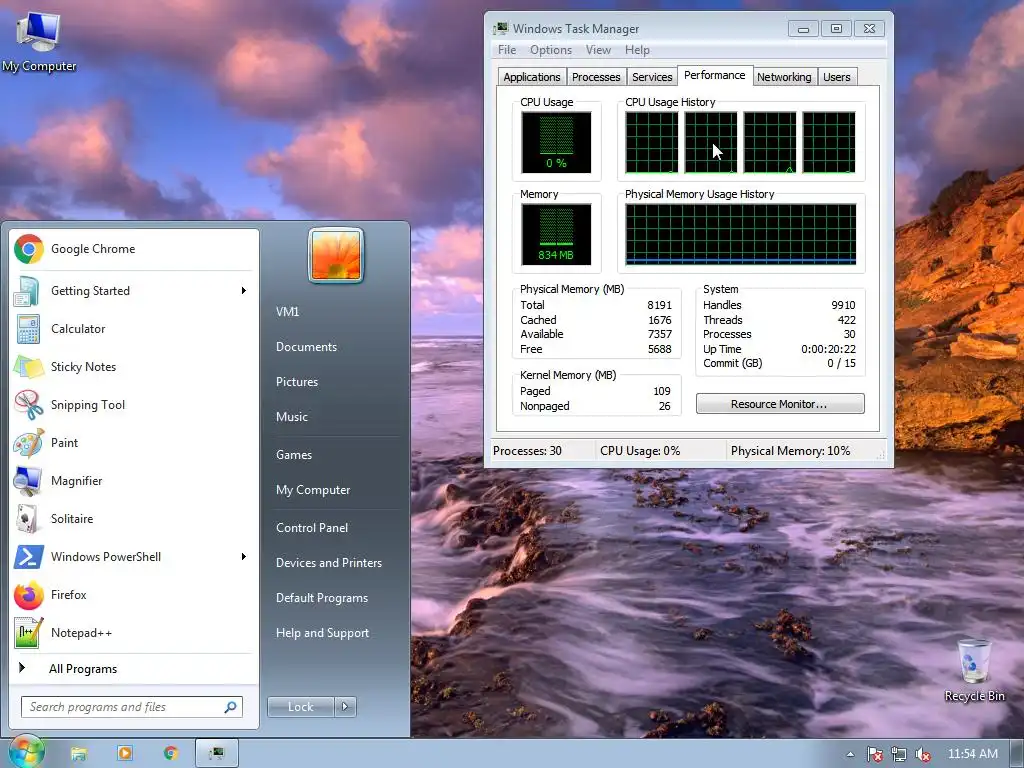1024x768 pixels.
Task: Click the Physical Memory Usage History graph
Action: [741, 234]
